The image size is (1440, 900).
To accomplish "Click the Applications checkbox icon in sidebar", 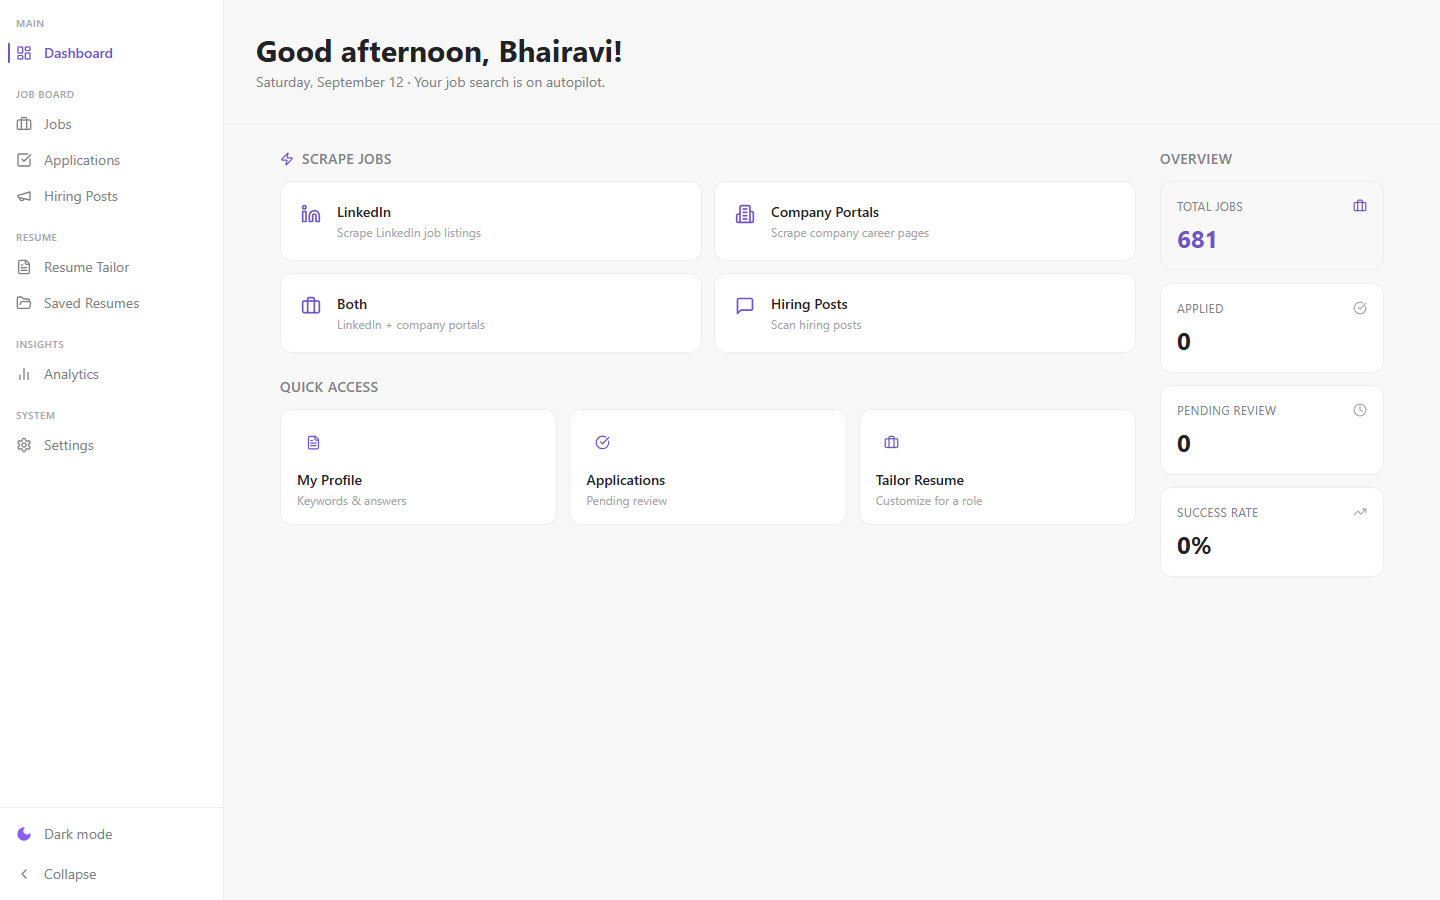I will (24, 160).
